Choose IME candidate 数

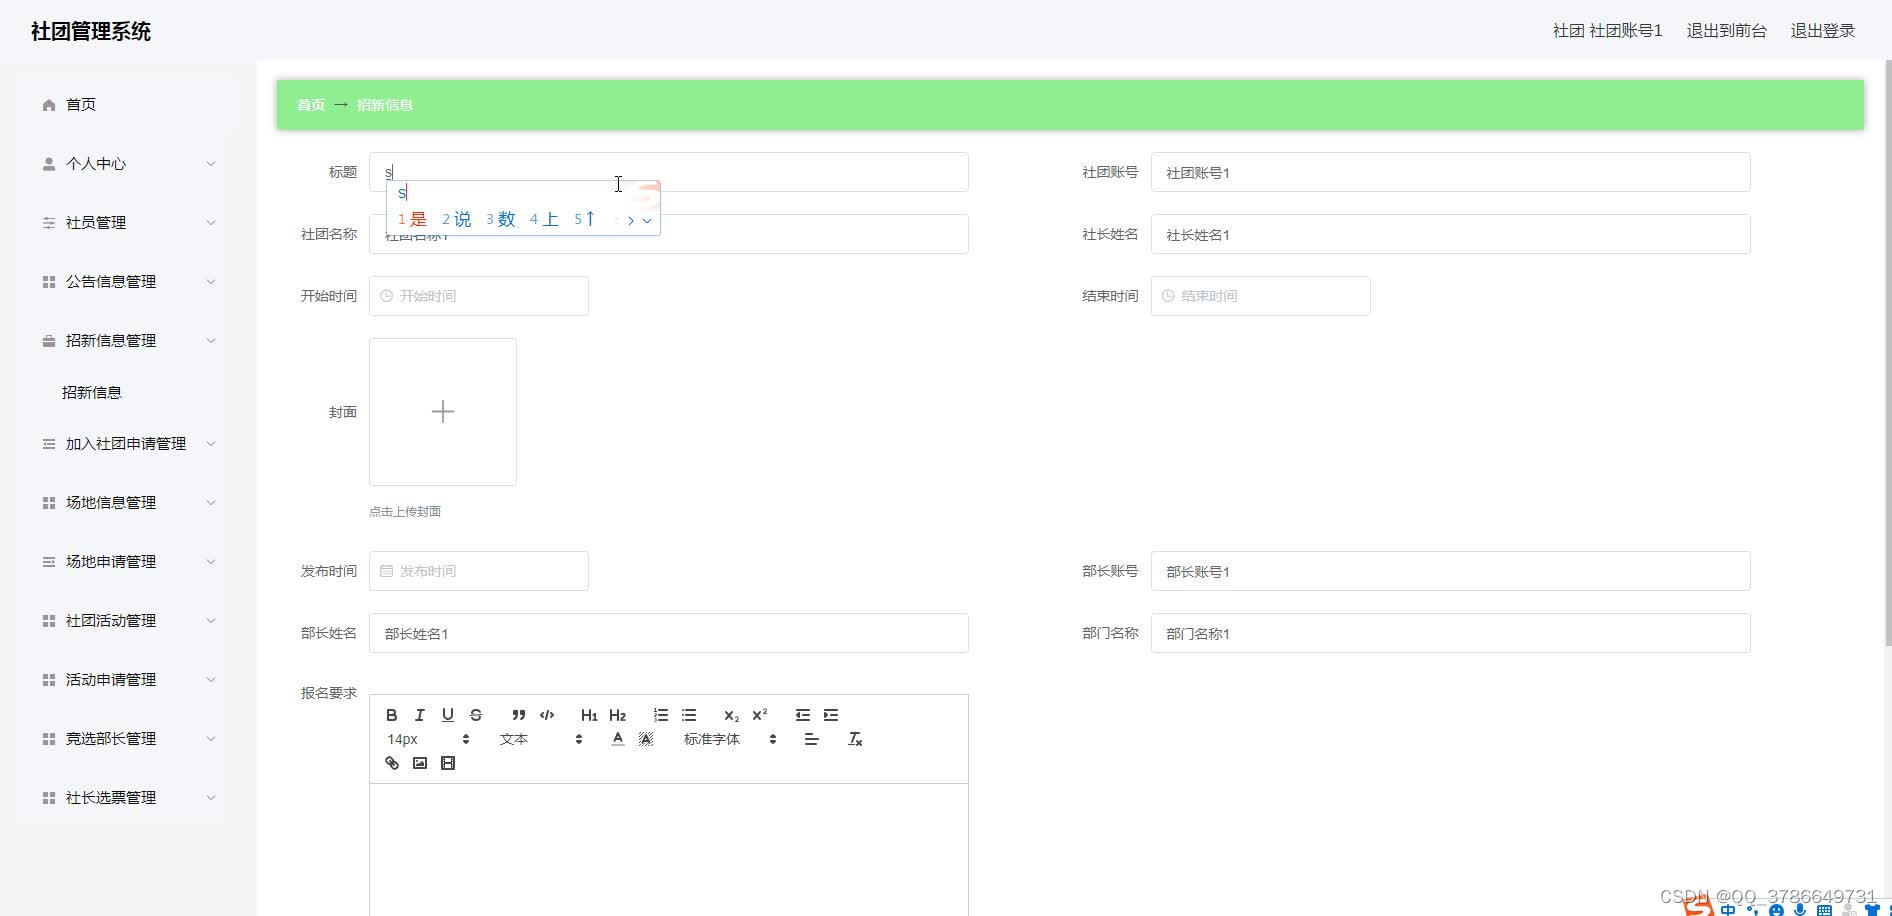pos(501,219)
